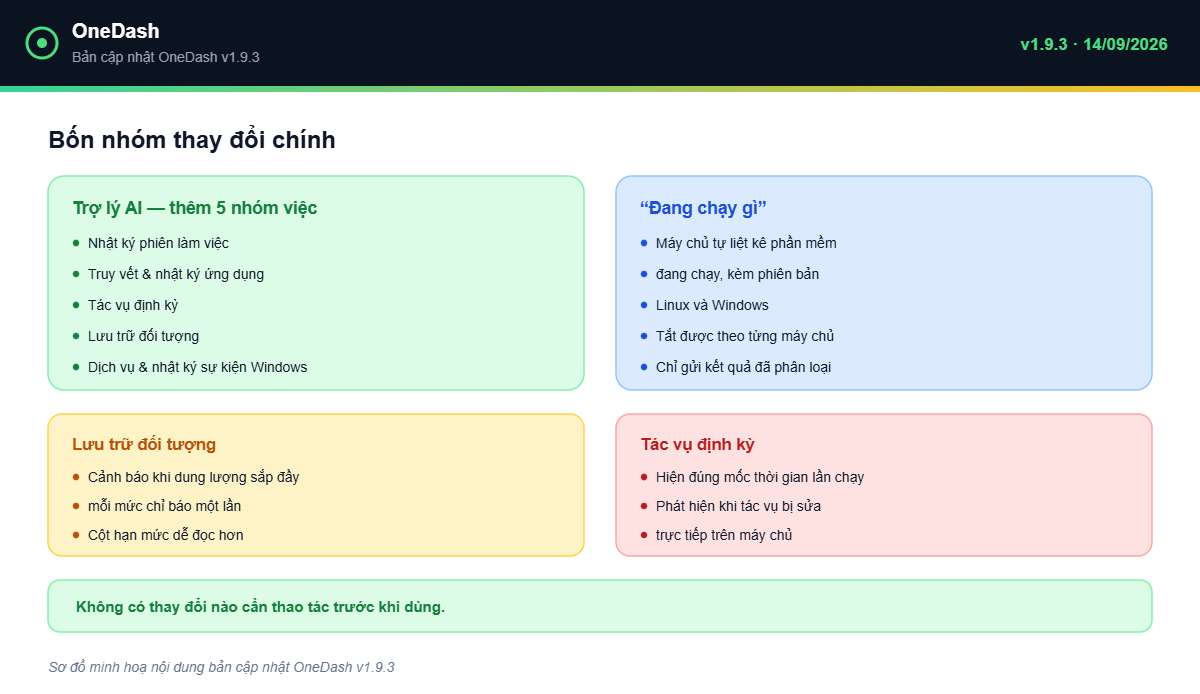Screen dimensions: 1200x694
Task: Click yellow card title 'Lưu trữ đối tượng'
Action: 144,444
